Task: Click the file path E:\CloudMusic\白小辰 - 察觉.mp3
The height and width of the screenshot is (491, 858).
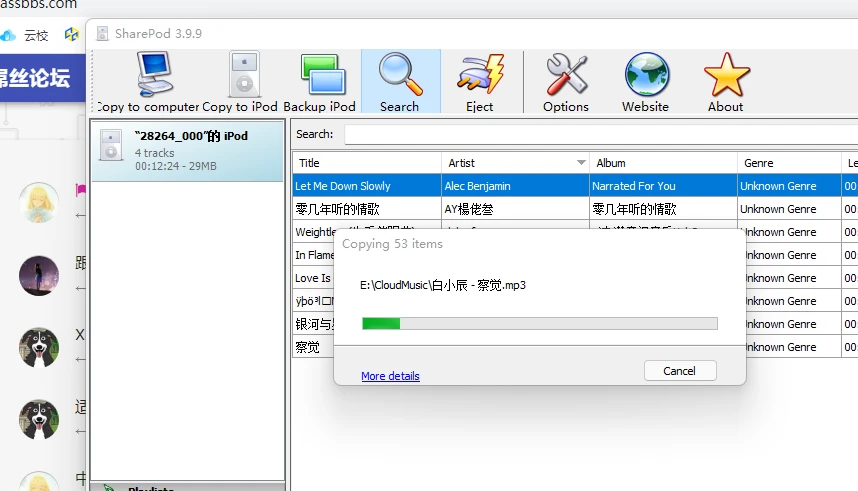Action: point(443,285)
